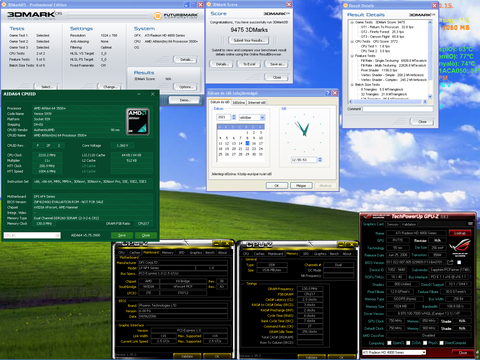Viewport: 480px width, 360px height.
Task: Click the title bar icon of the 3DMark Score window
Action: click(x=209, y=4)
